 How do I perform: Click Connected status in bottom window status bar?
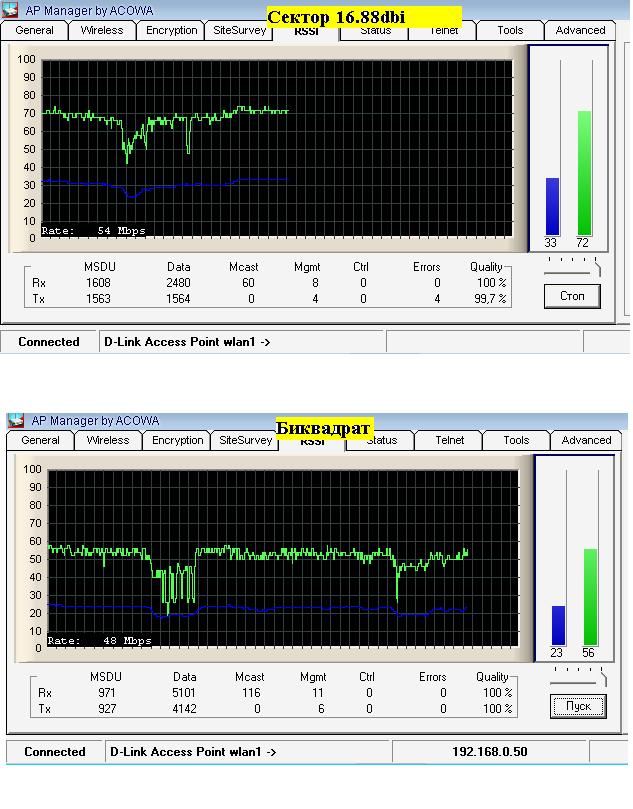pos(55,752)
